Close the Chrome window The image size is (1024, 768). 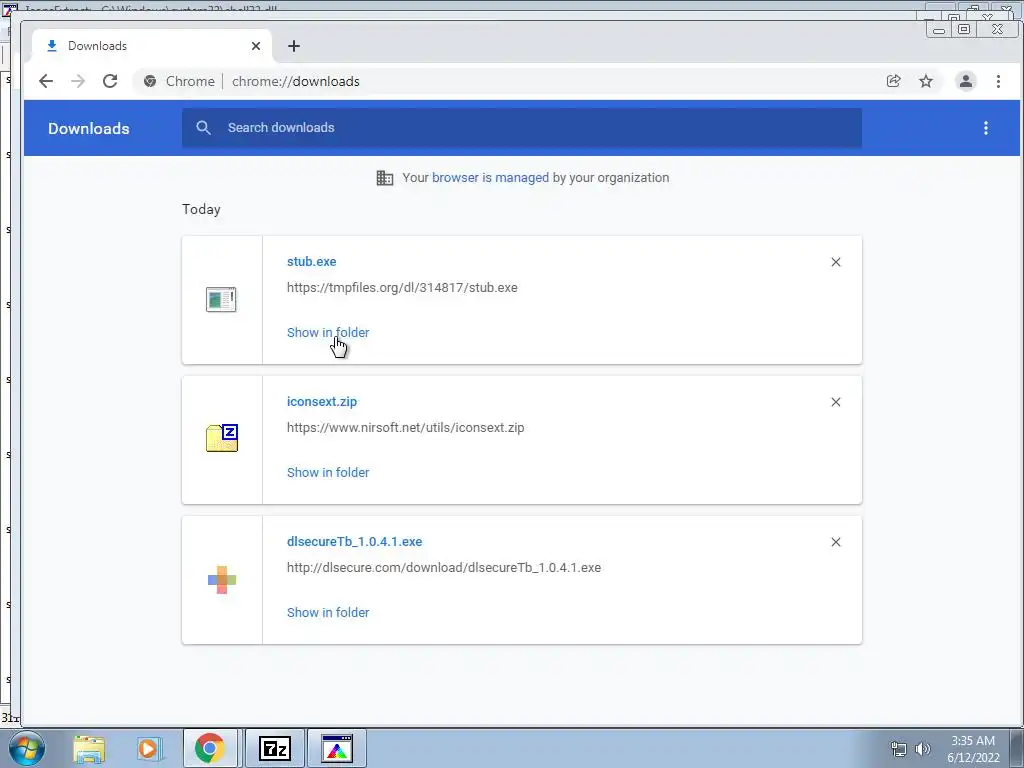[x=997, y=29]
